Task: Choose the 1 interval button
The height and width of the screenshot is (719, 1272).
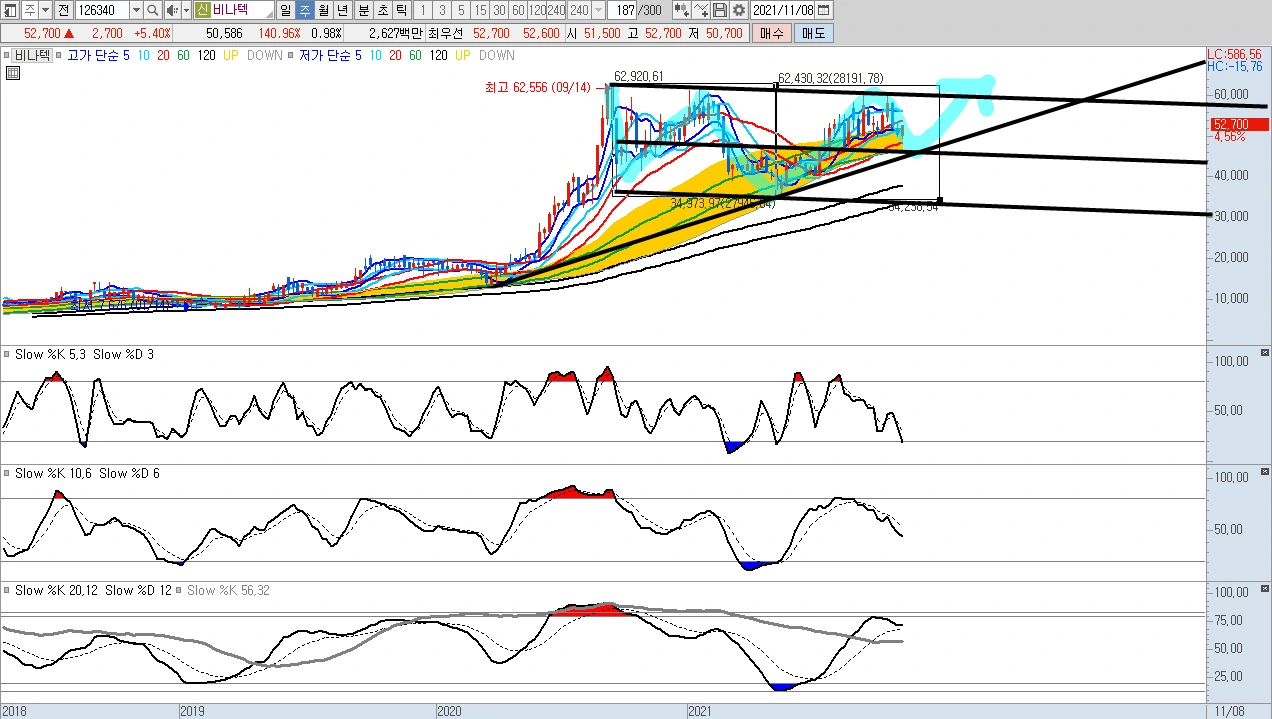Action: pos(423,10)
